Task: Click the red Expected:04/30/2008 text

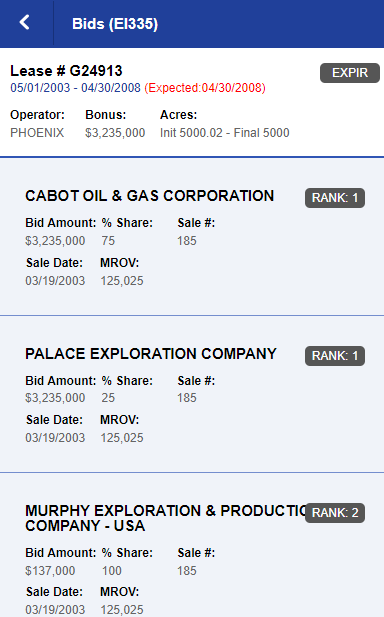Action: coord(205,88)
